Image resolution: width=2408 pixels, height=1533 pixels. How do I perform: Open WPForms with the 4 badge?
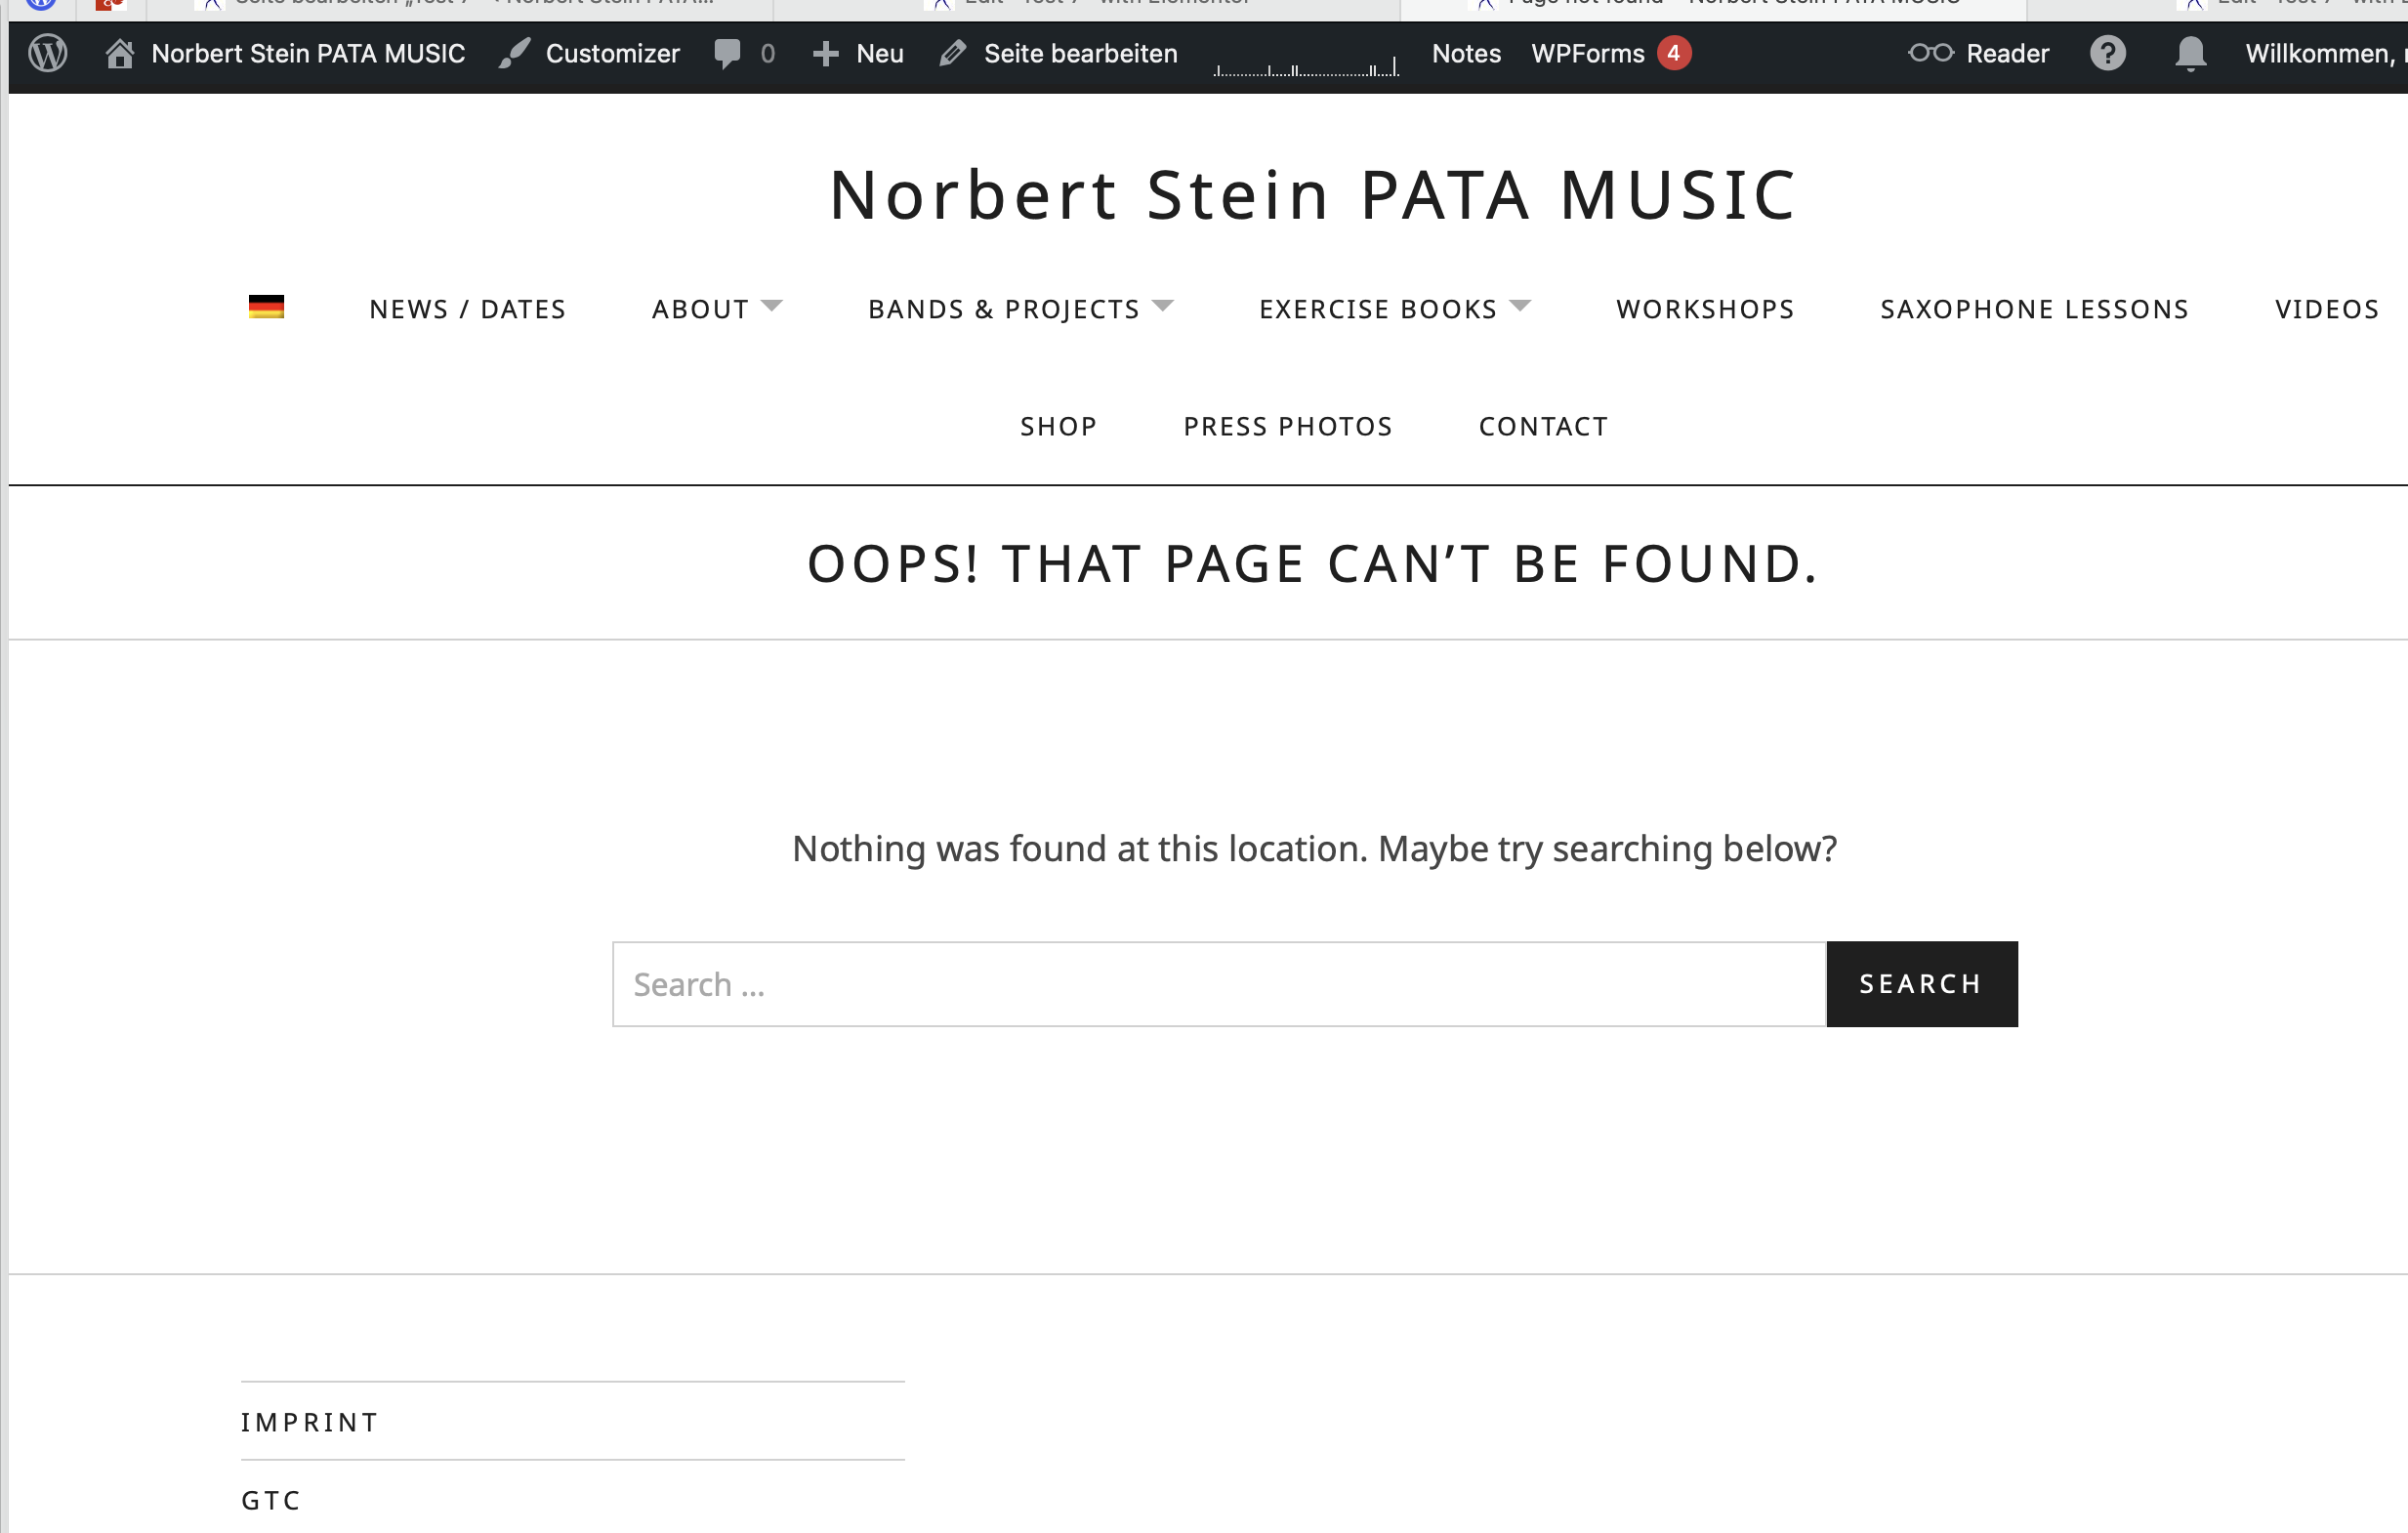(1610, 53)
